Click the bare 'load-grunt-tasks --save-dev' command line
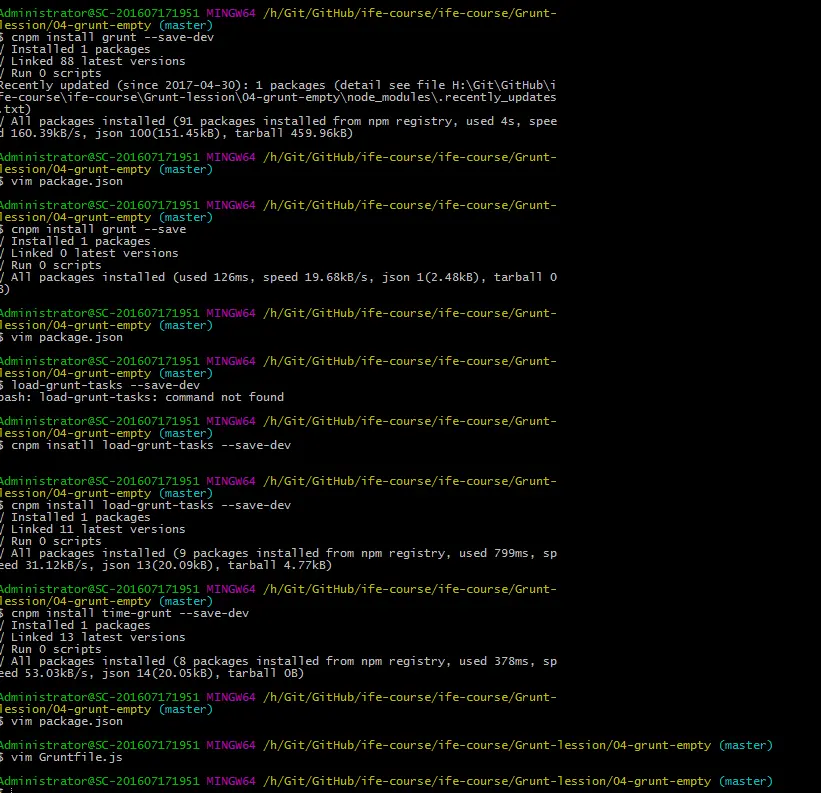Screen dimensions: 821x793 (100, 385)
